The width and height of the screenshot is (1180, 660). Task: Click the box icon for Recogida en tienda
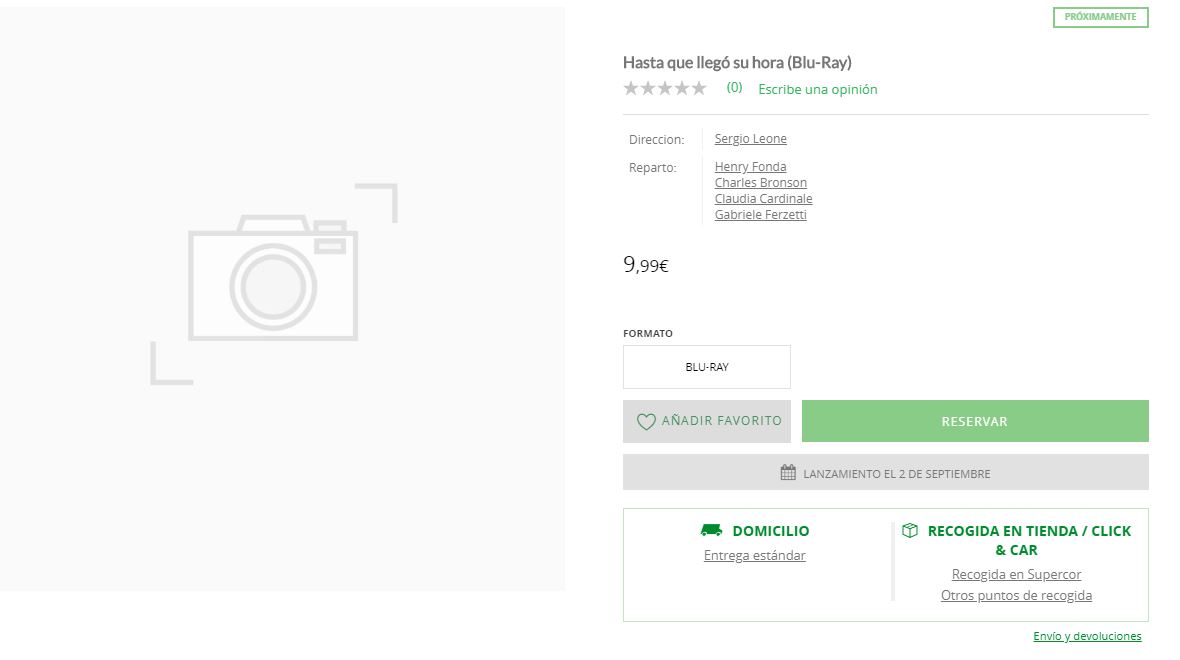(x=910, y=531)
